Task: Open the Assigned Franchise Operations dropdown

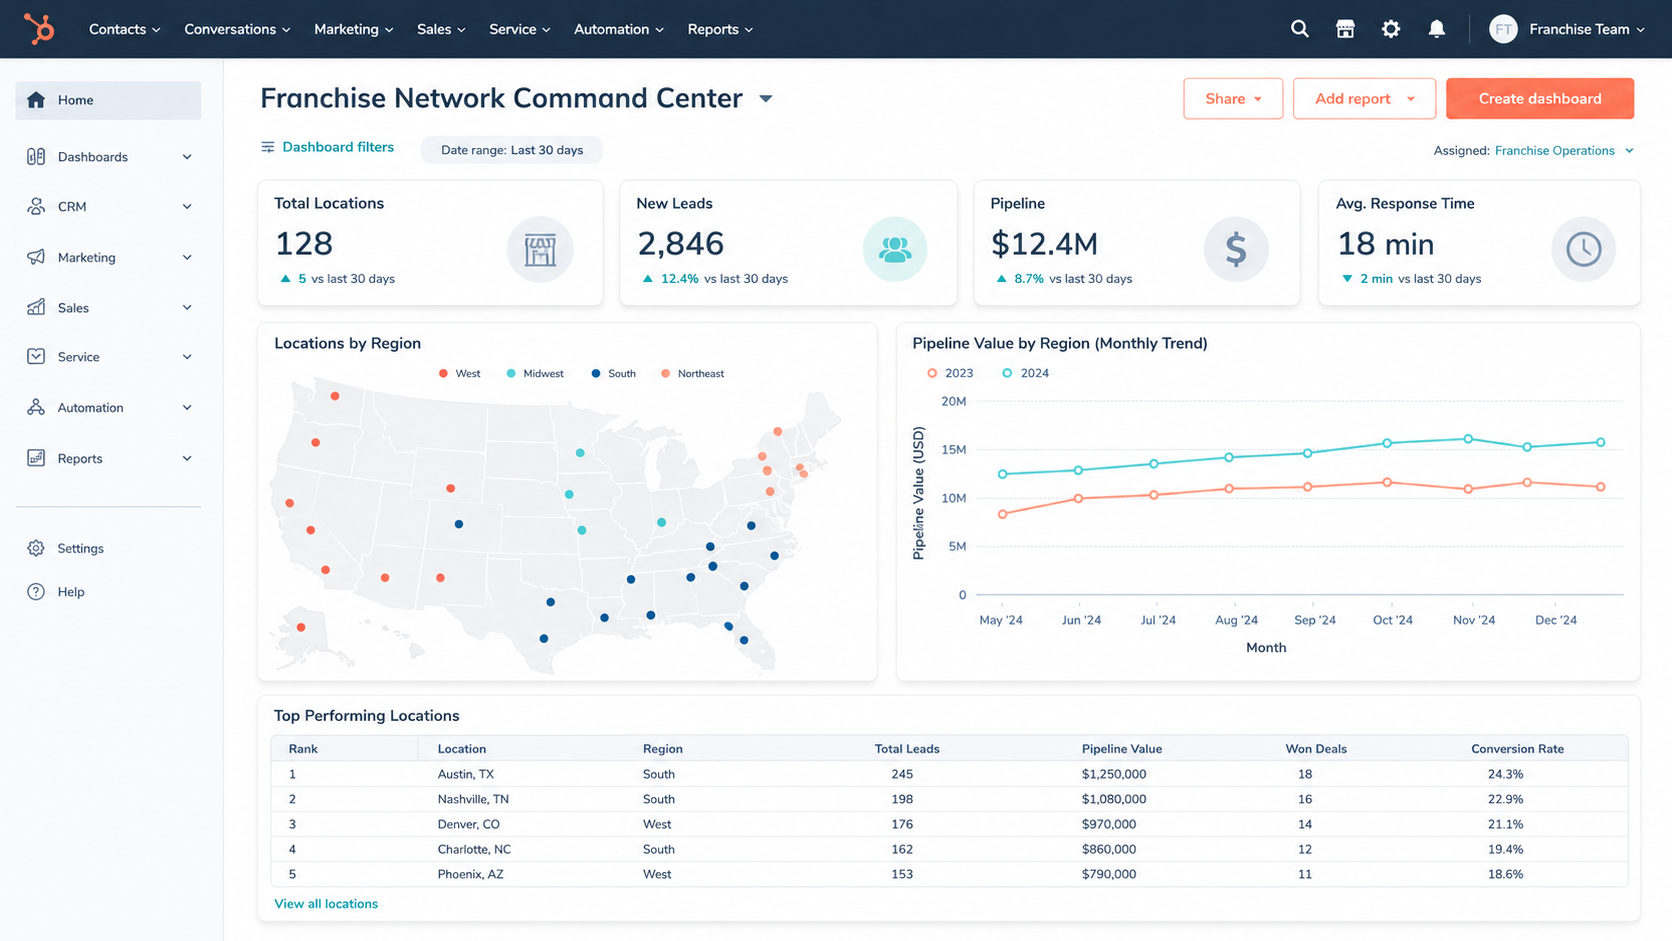Action: (x=1564, y=151)
